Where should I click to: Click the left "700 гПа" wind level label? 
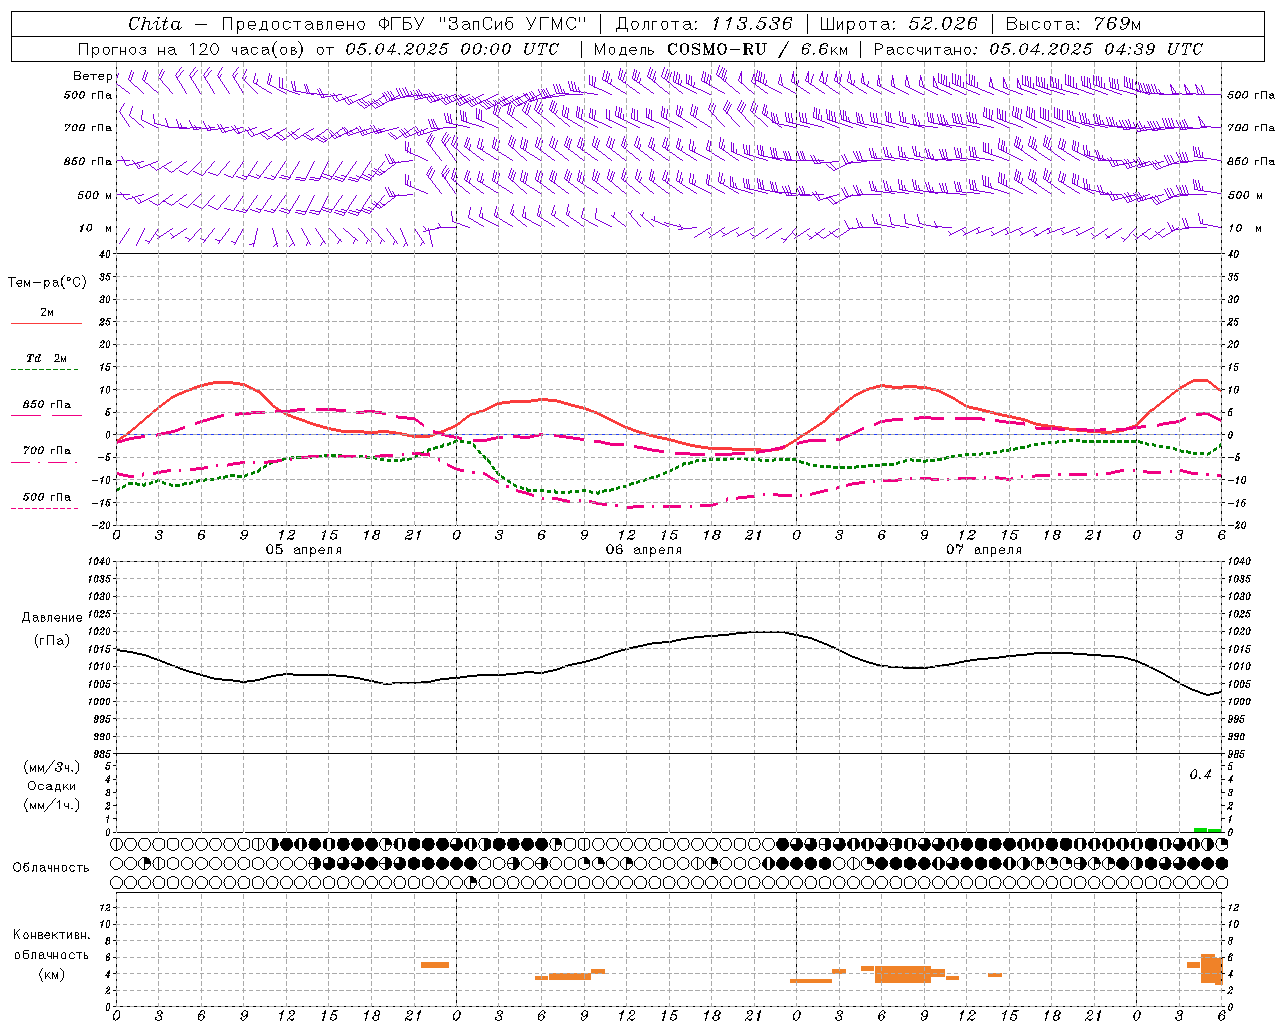(88, 128)
